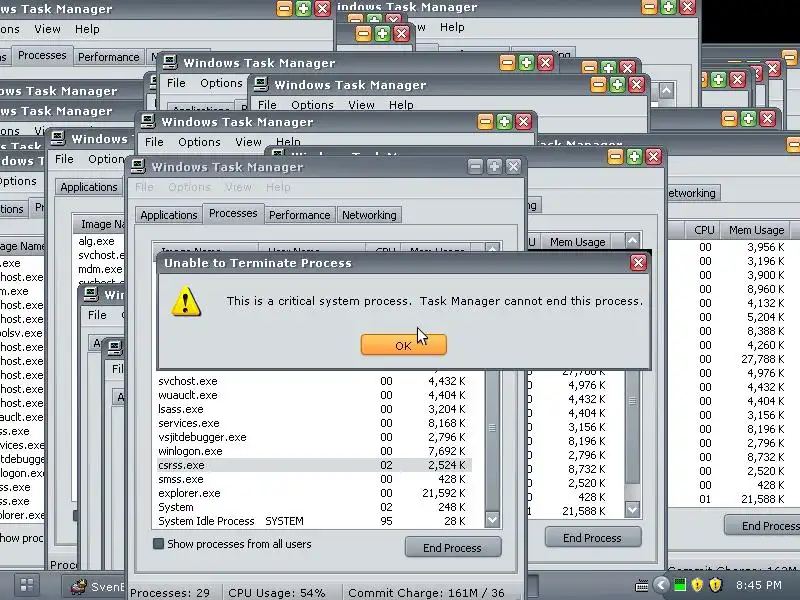The height and width of the screenshot is (600, 800).
Task: Open the greyed File menu of the front window
Action: point(144,187)
